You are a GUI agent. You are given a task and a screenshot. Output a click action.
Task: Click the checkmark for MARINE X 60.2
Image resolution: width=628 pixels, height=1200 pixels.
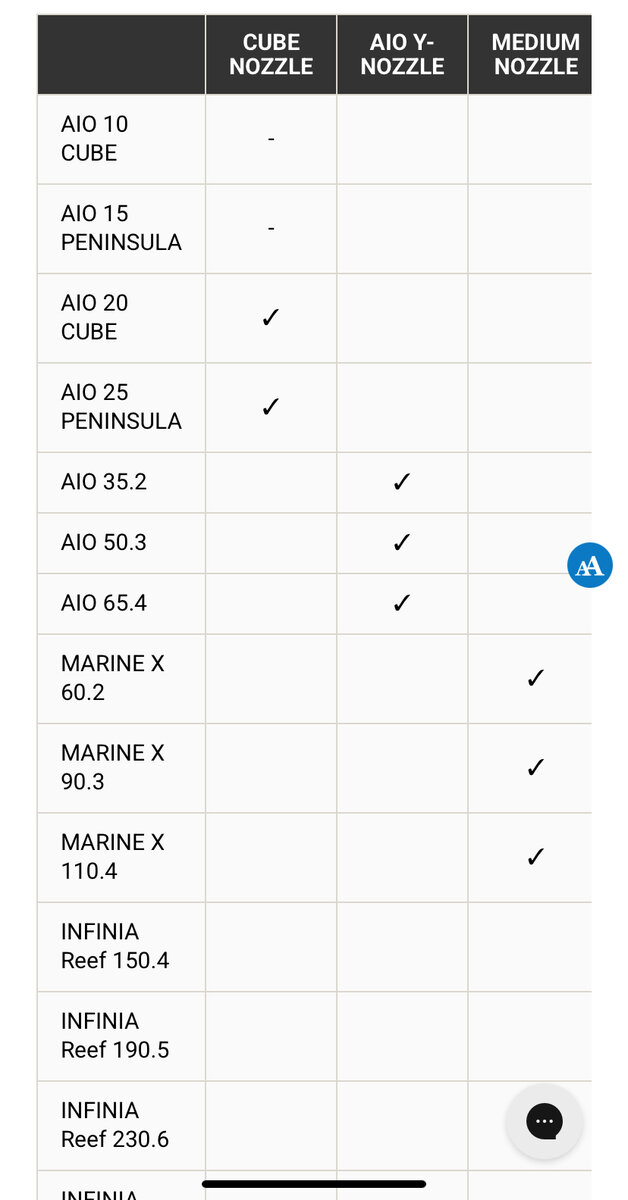tap(535, 678)
